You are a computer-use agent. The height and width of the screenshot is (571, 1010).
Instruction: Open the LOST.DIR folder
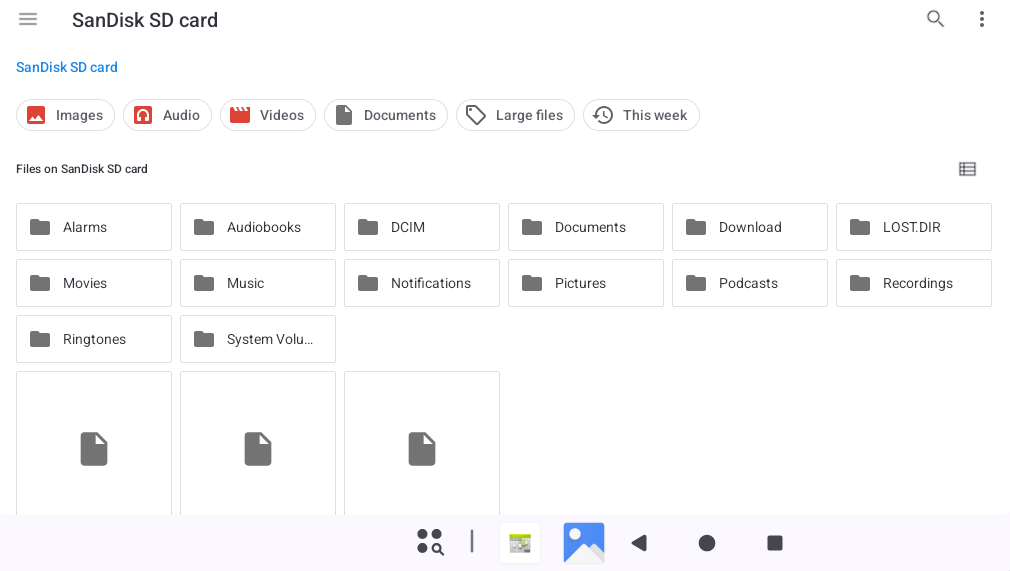point(913,227)
